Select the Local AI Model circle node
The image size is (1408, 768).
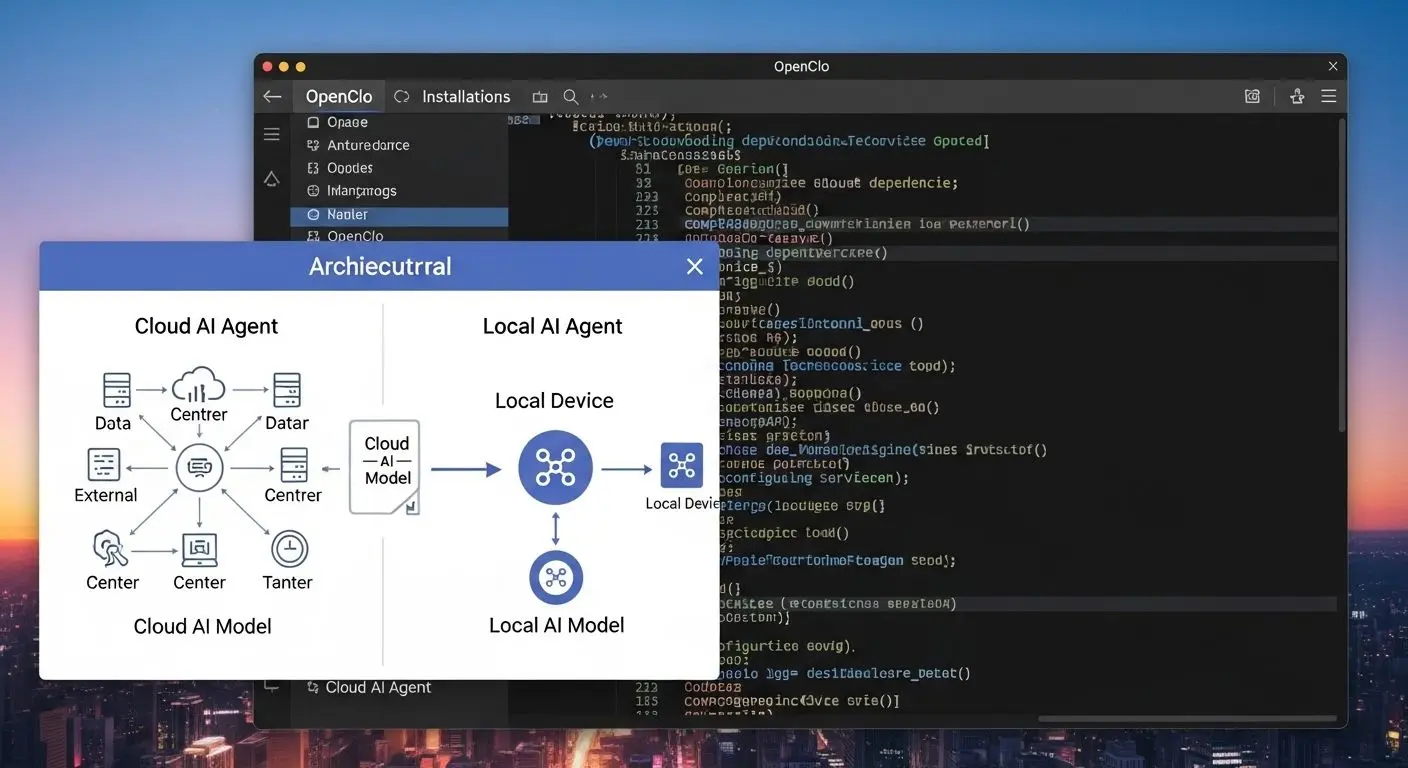pos(555,577)
